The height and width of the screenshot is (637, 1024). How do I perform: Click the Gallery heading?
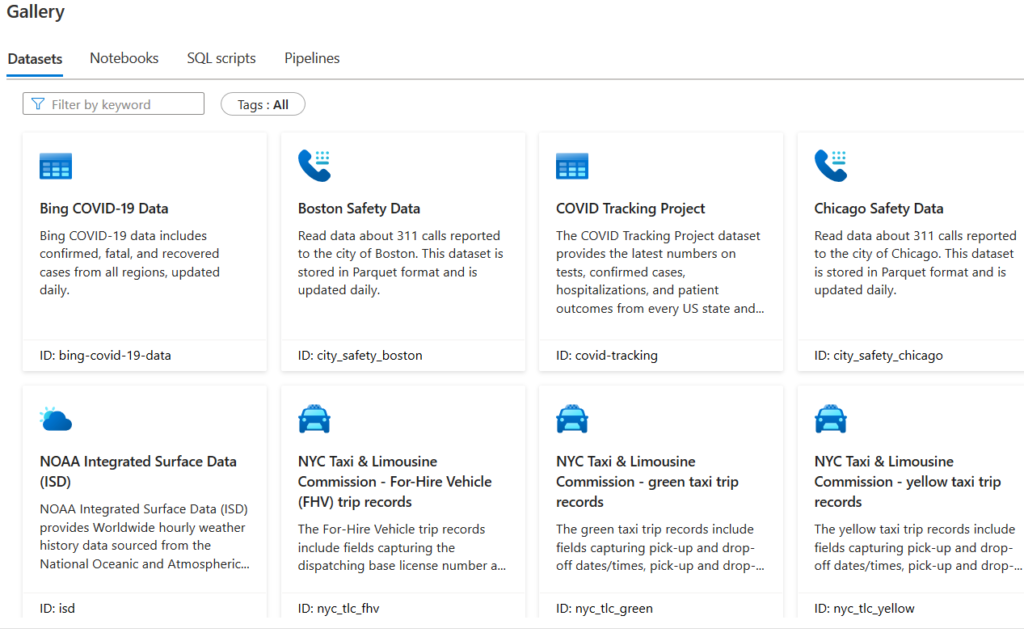(x=35, y=12)
